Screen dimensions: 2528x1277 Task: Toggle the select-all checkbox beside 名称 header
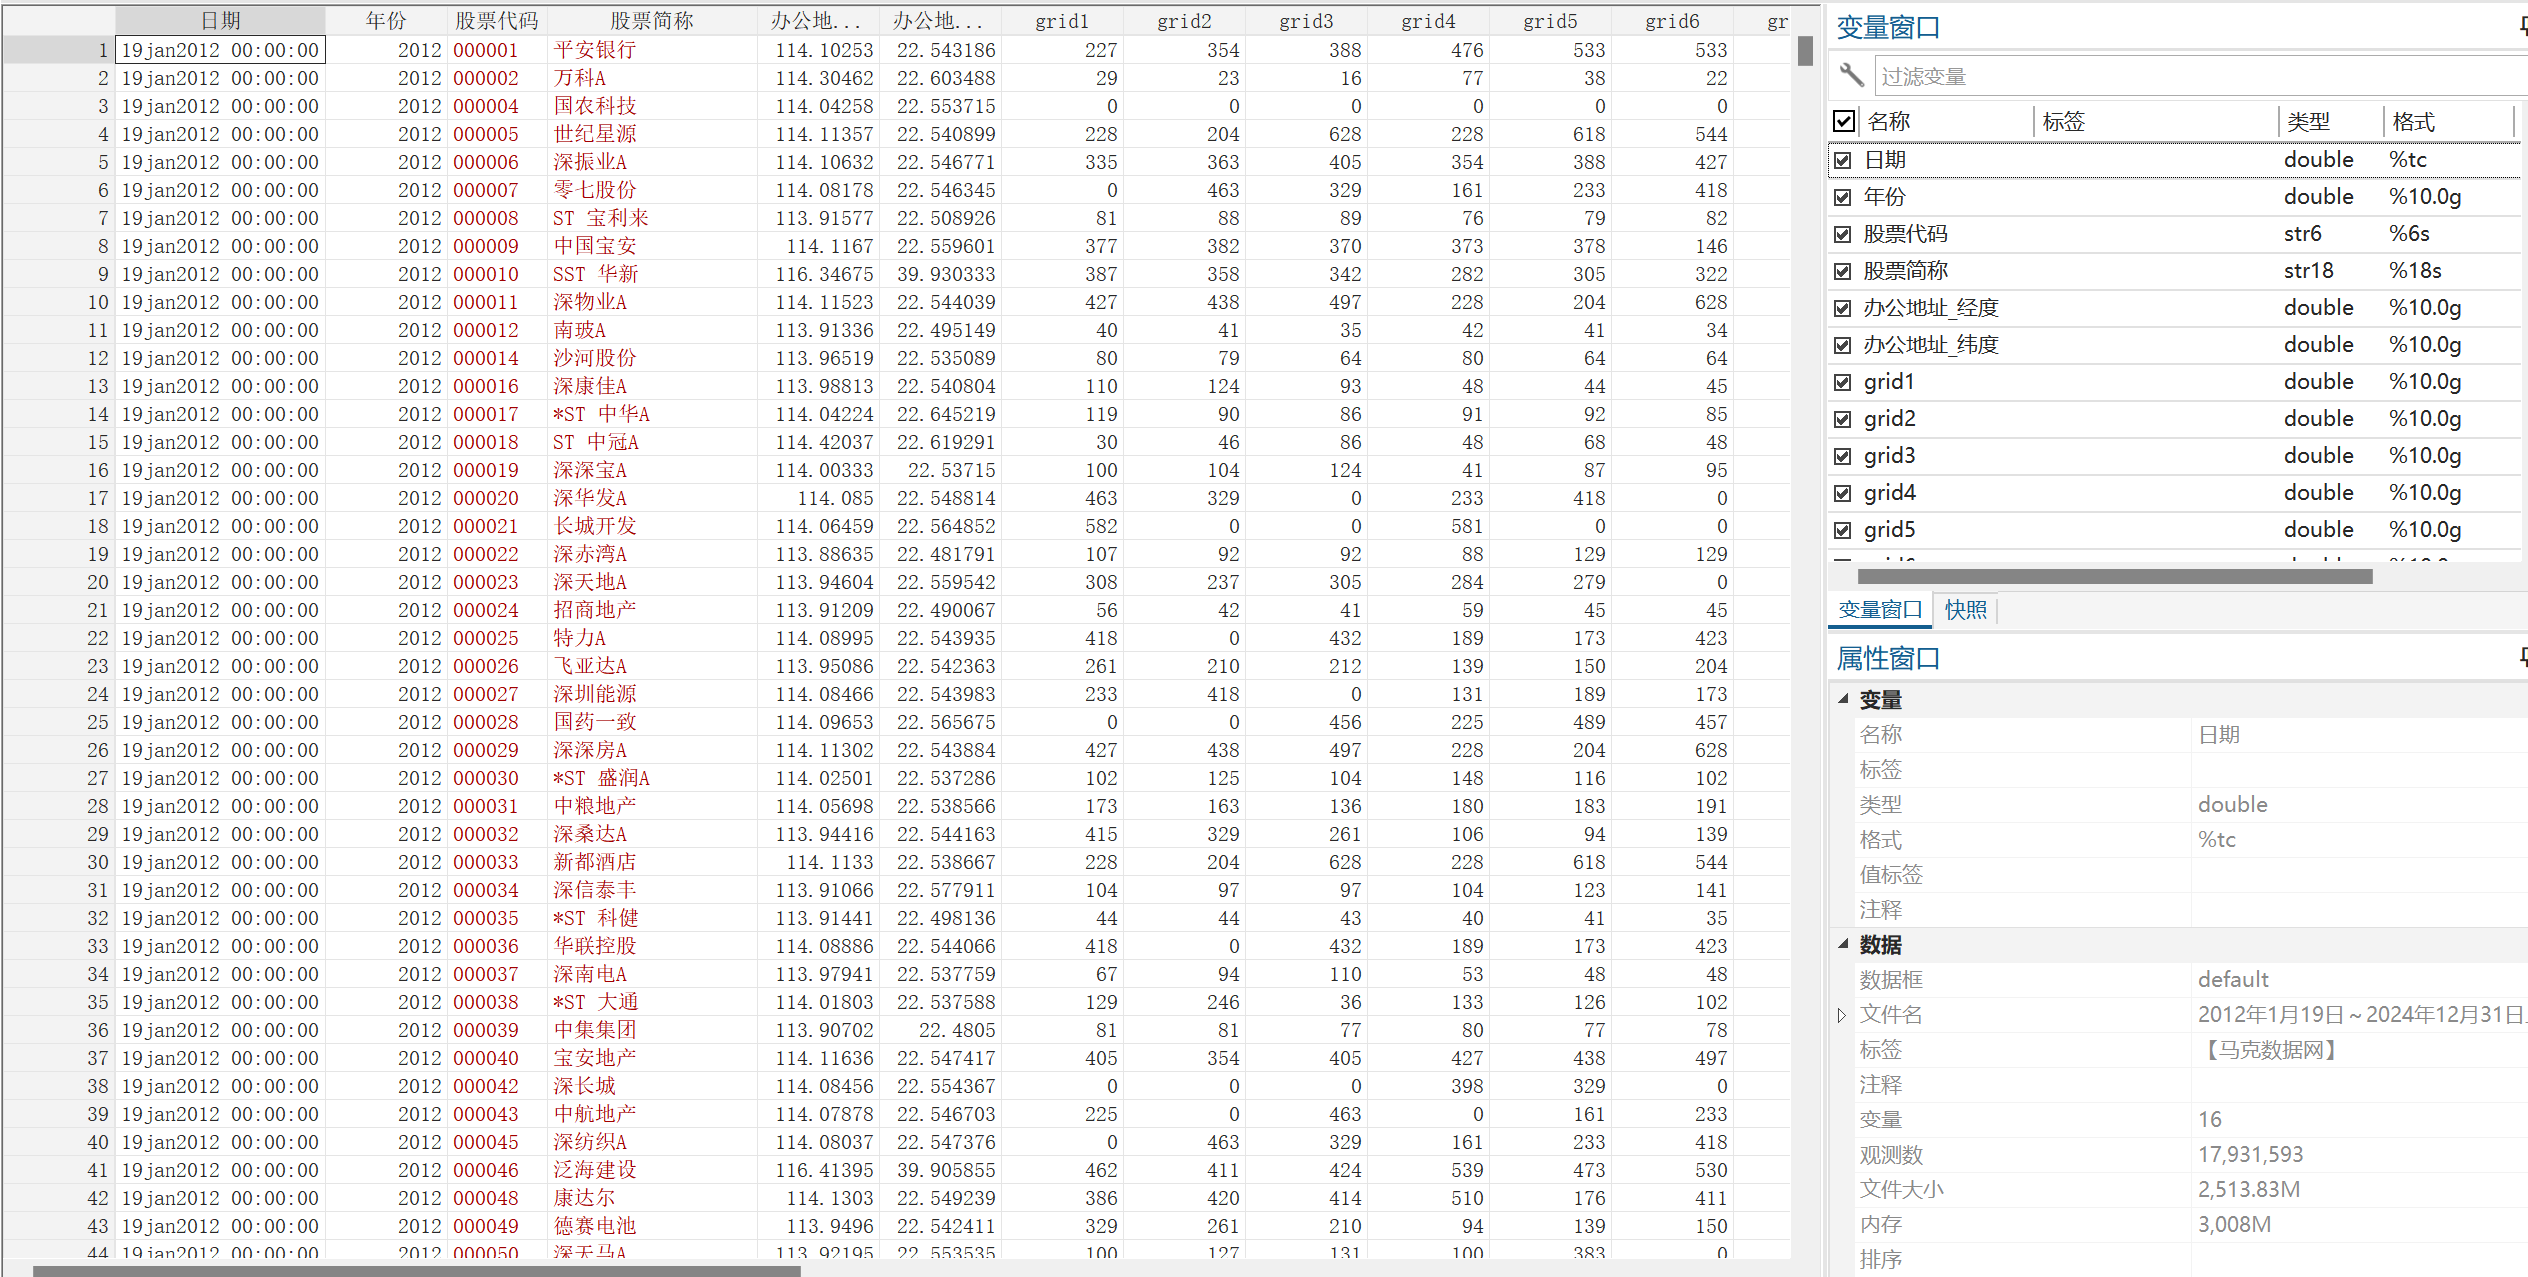click(1844, 121)
